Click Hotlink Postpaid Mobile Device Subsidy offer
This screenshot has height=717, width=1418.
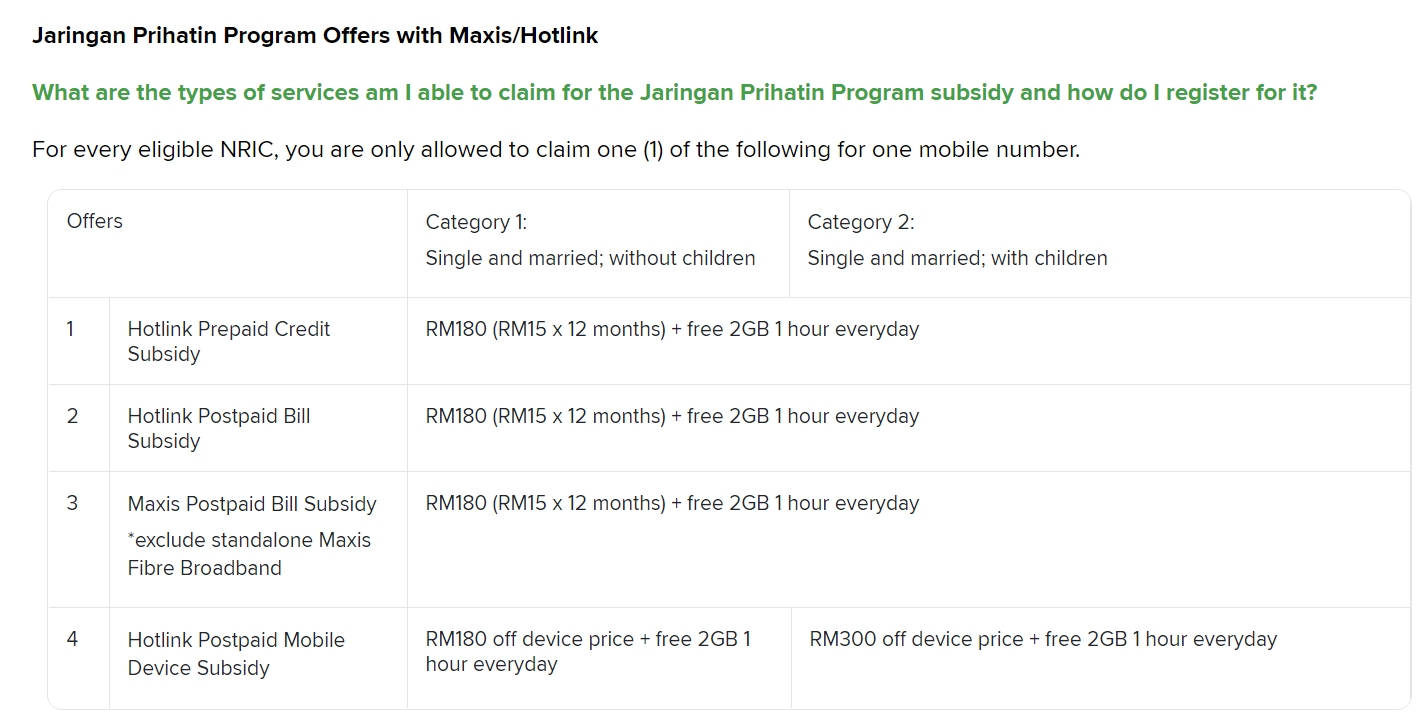point(236,654)
